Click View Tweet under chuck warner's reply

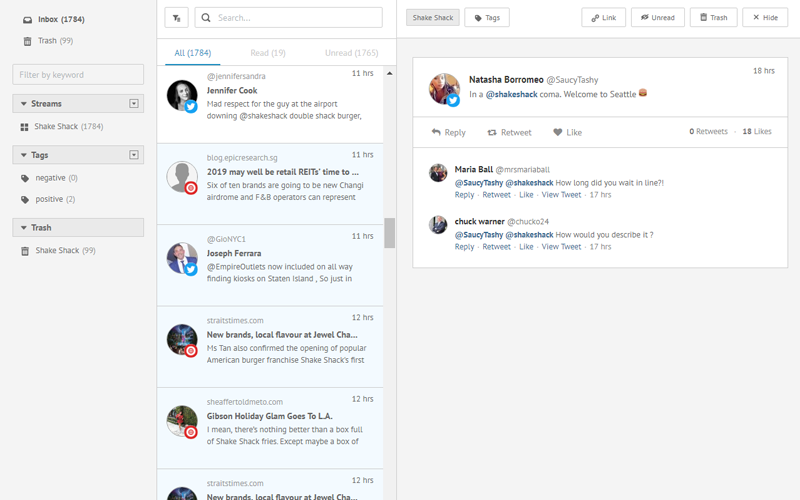coord(561,247)
